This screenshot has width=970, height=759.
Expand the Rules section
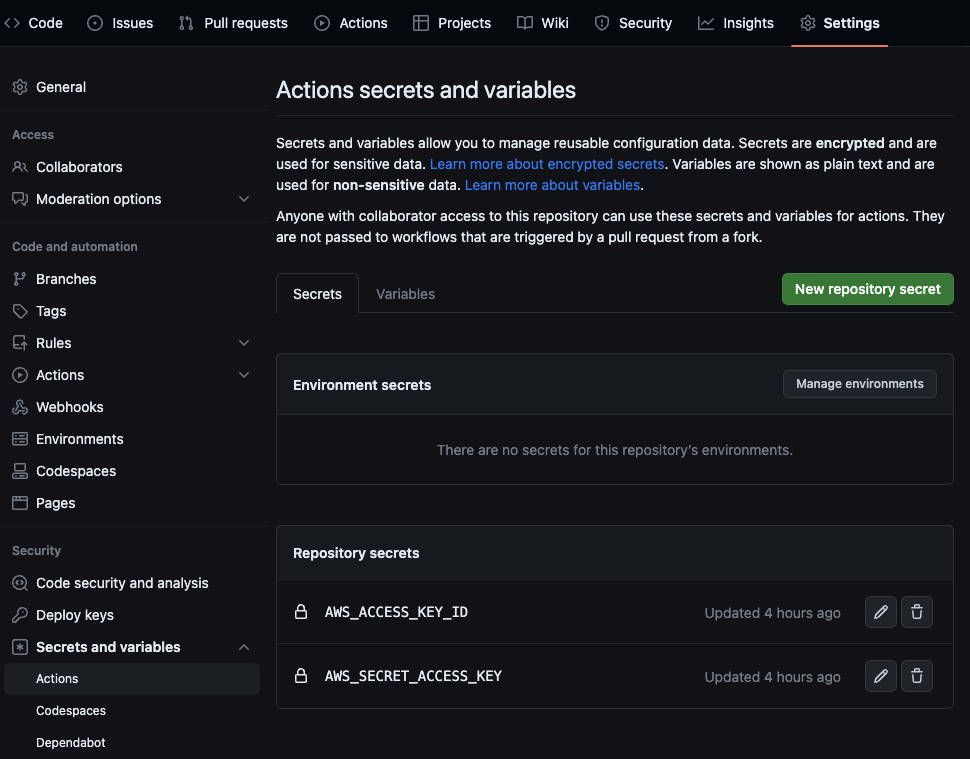(244, 342)
